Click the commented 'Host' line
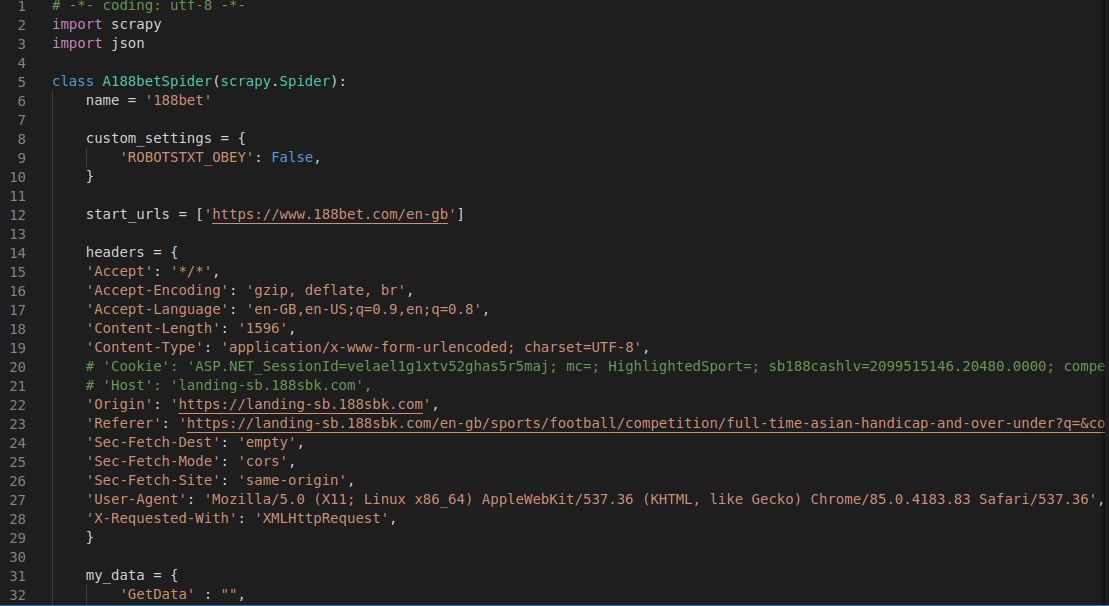 pos(228,385)
